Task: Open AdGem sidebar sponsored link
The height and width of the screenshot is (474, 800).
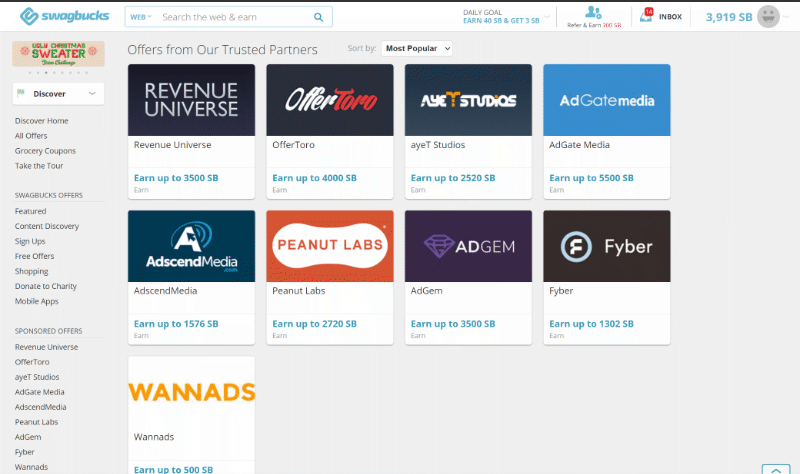Action: click(28, 437)
